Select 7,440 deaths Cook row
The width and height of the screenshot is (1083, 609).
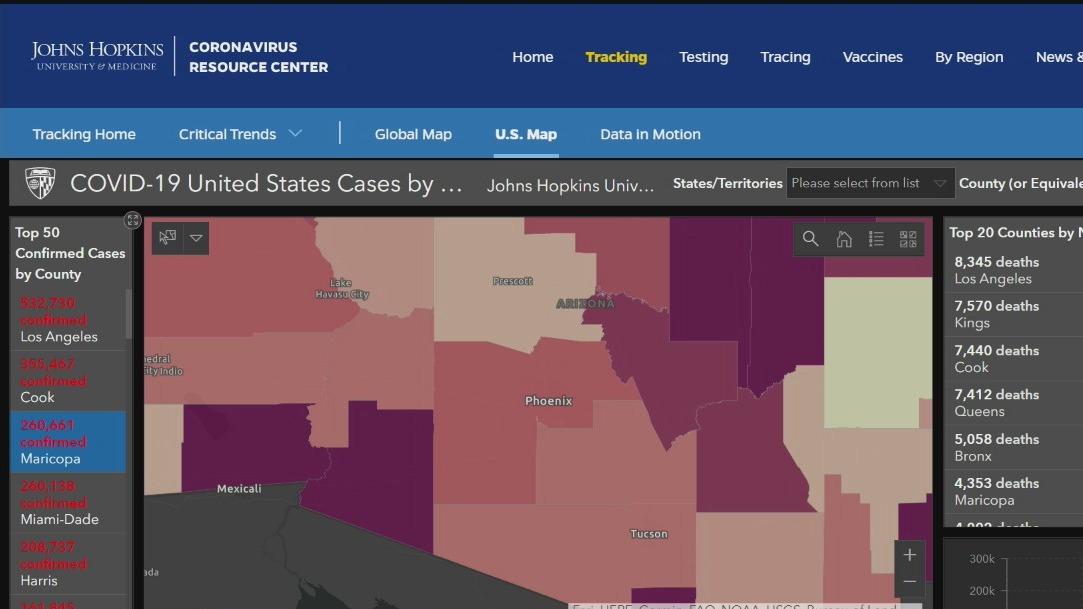pyautogui.click(x=1013, y=358)
